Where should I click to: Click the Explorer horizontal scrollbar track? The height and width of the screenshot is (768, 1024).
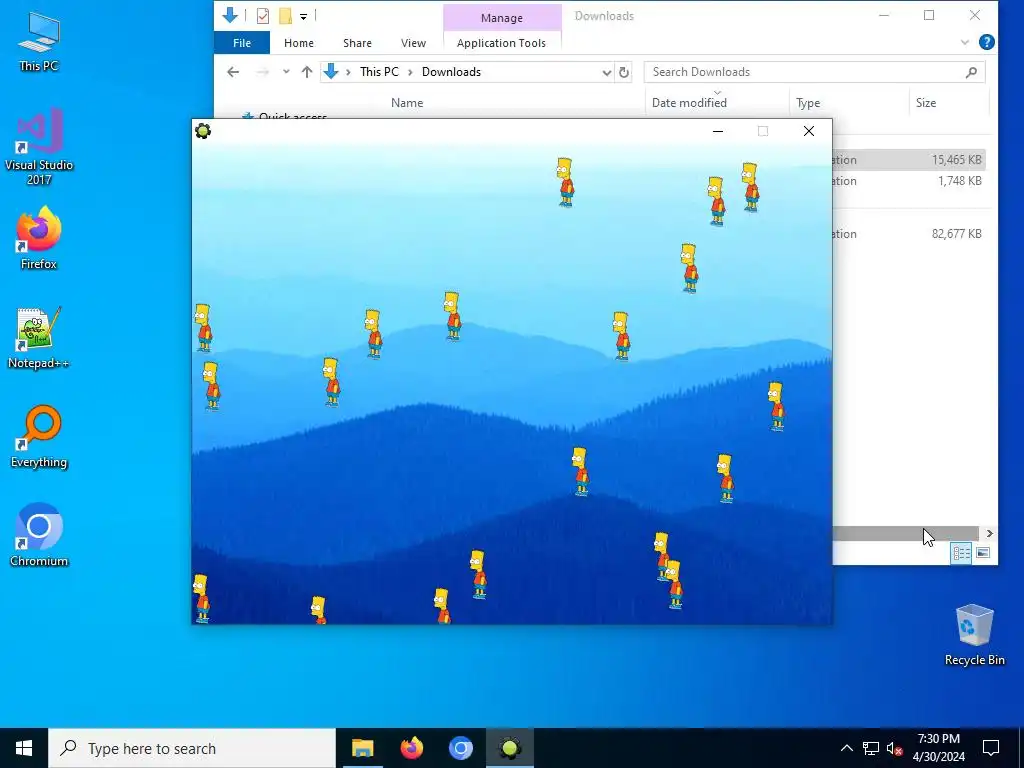click(x=908, y=534)
